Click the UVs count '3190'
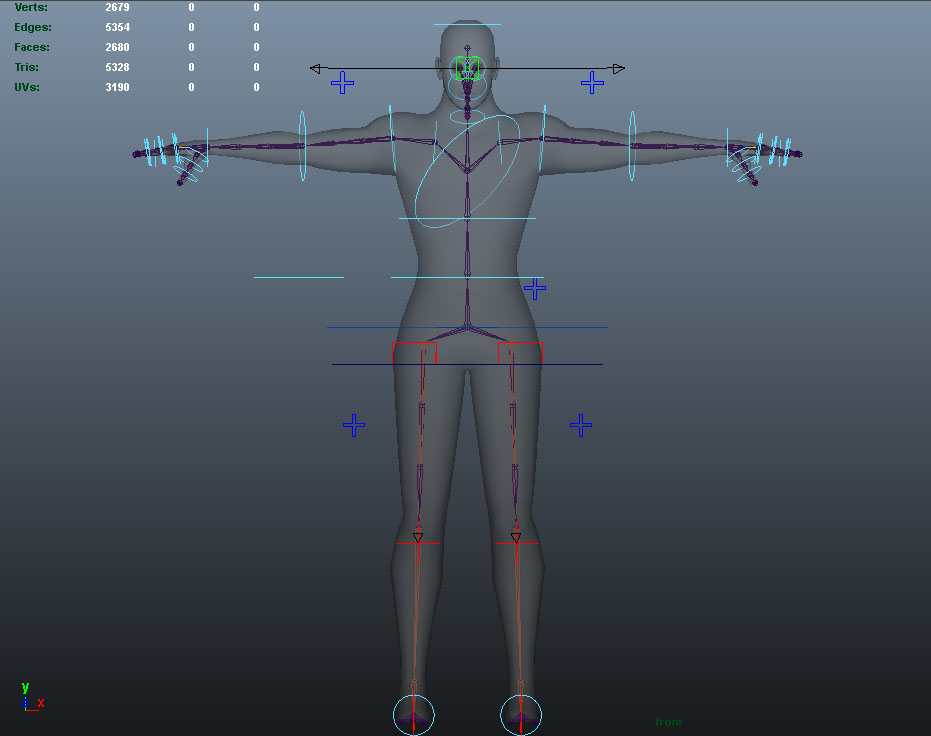Viewport: 931px width, 736px height. coord(118,87)
